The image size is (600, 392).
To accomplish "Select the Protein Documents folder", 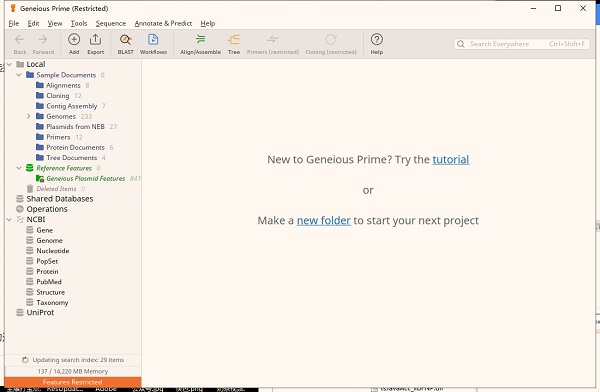I will click(x=75, y=147).
